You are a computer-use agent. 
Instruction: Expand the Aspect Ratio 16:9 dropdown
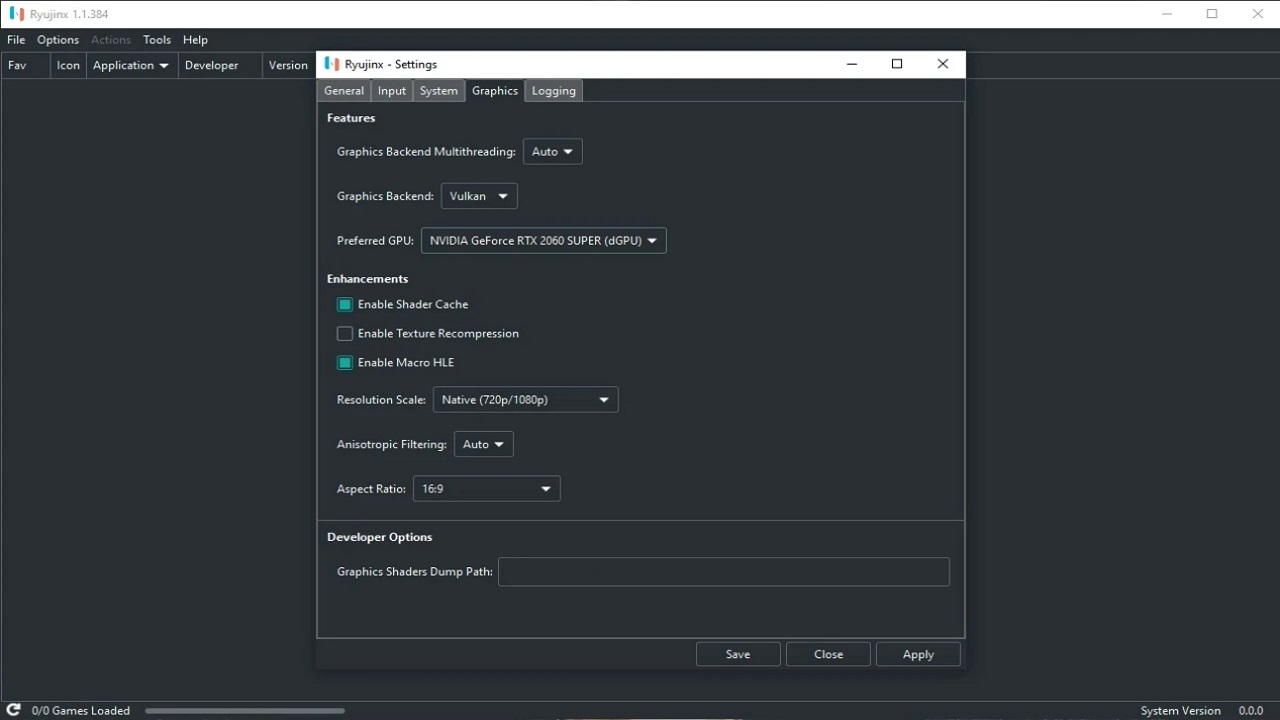tap(486, 489)
